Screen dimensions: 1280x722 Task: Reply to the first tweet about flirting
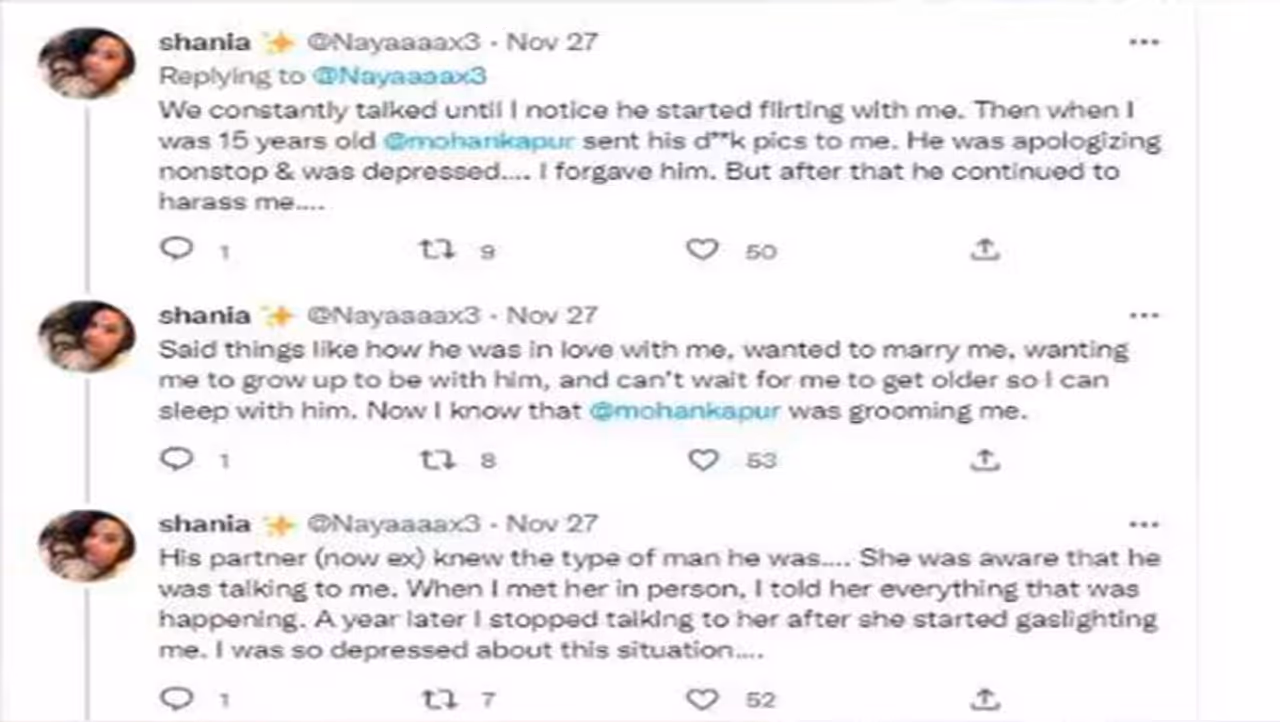coord(177,248)
